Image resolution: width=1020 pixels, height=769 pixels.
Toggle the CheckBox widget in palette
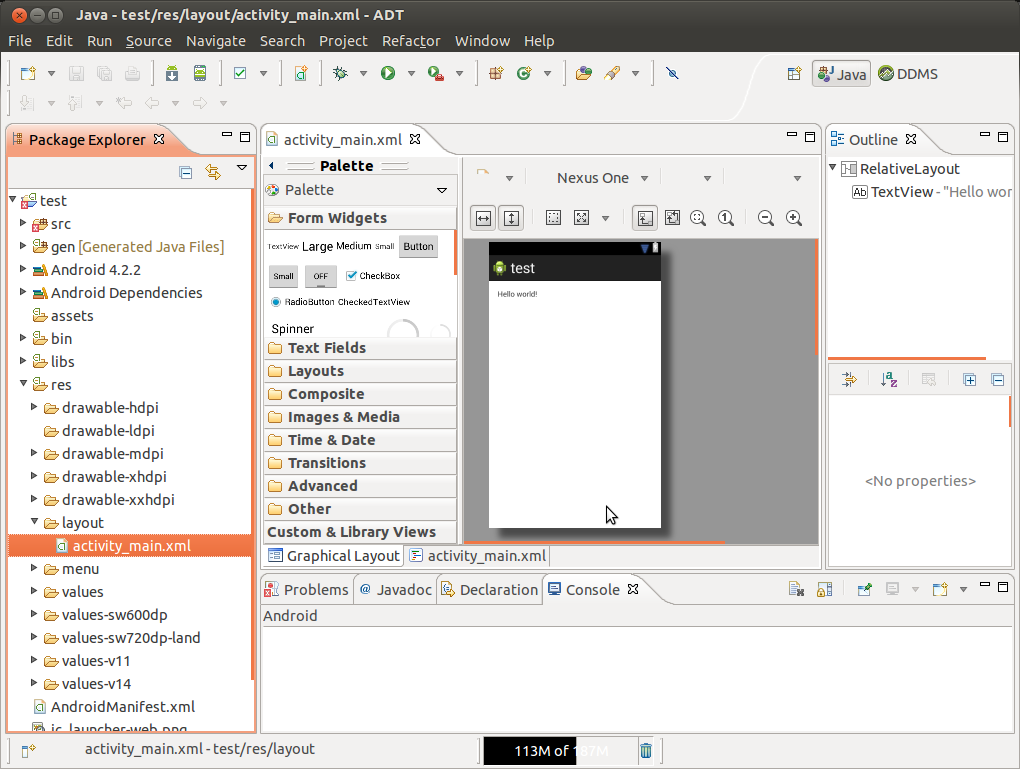click(373, 276)
